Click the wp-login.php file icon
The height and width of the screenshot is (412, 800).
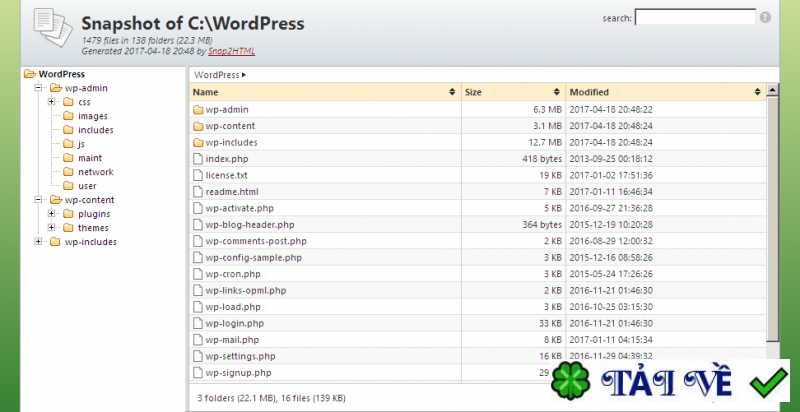coord(198,323)
